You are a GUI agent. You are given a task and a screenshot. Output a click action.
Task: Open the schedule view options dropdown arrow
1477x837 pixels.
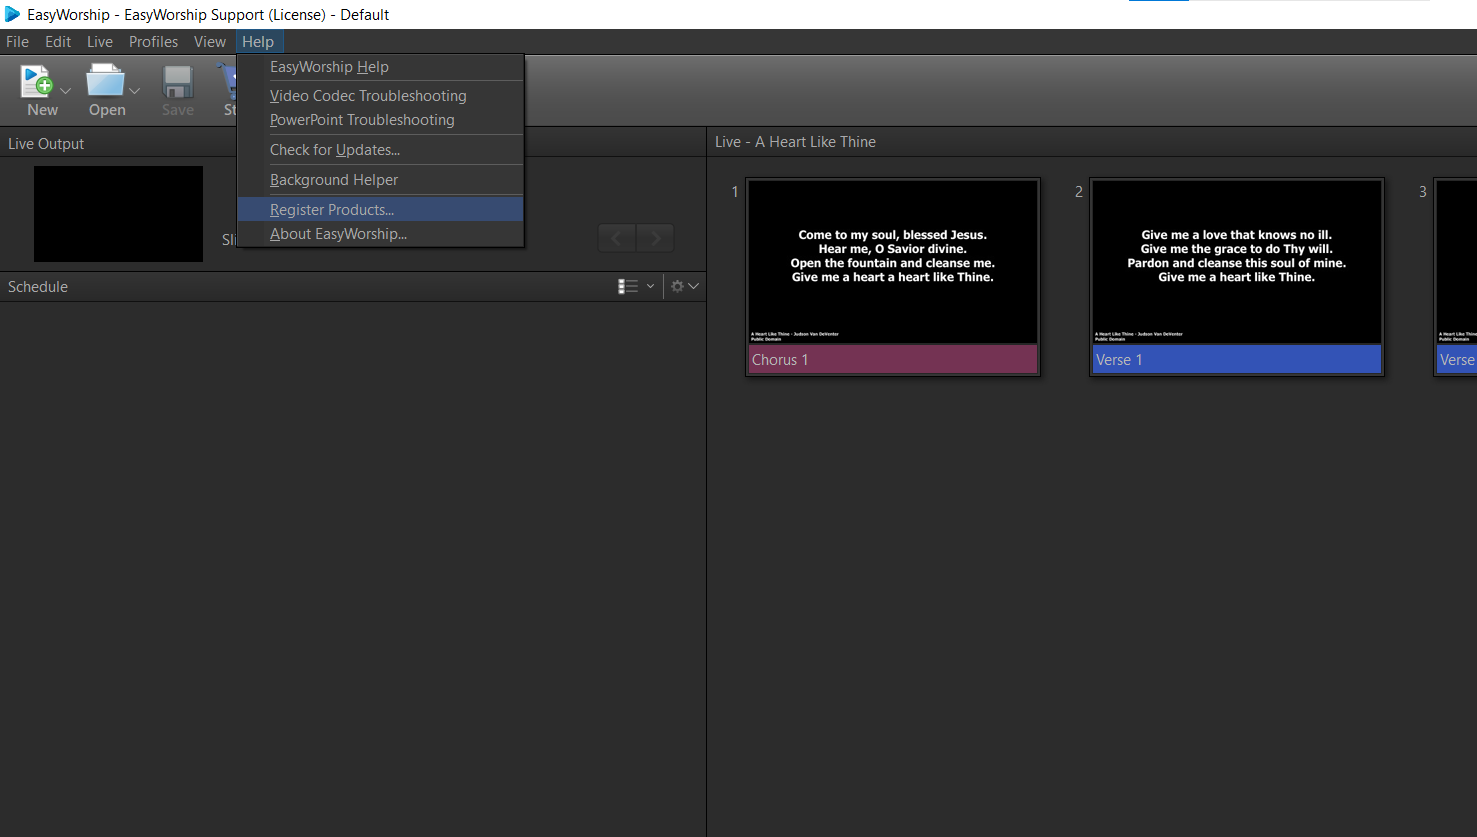point(650,287)
